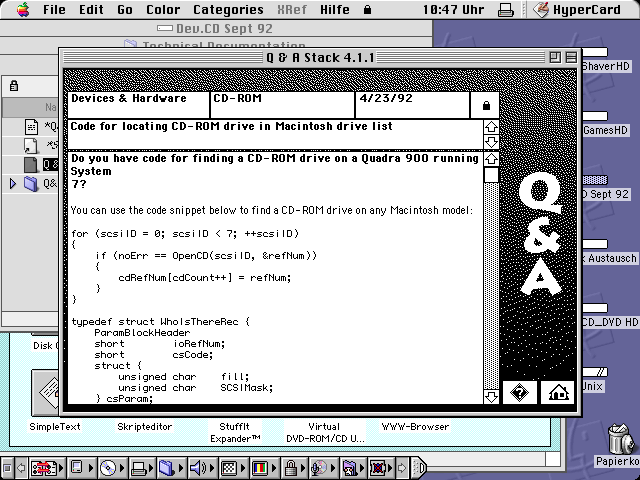Click the Devices & Hardware category field
Viewport: 640px width, 480px height.
point(138,105)
